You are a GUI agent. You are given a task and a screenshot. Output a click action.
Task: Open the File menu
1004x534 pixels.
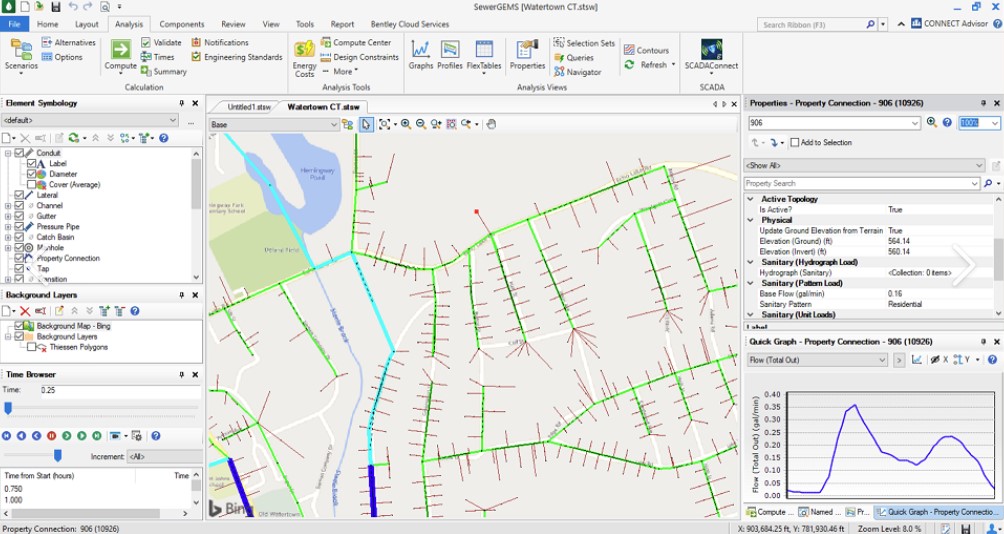tap(15, 24)
